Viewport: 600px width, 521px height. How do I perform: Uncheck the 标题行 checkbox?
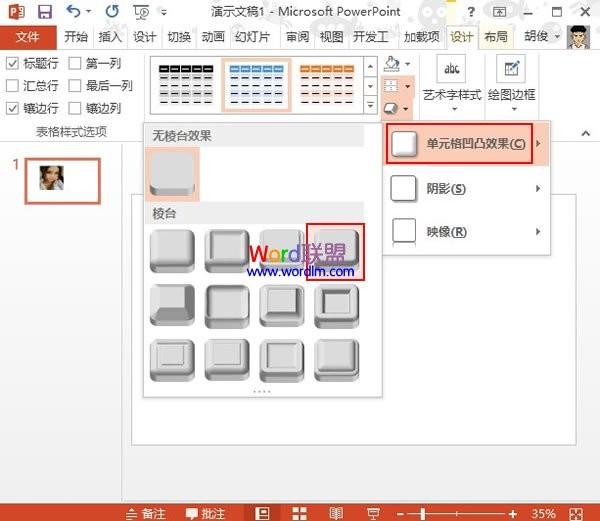[x=12, y=63]
